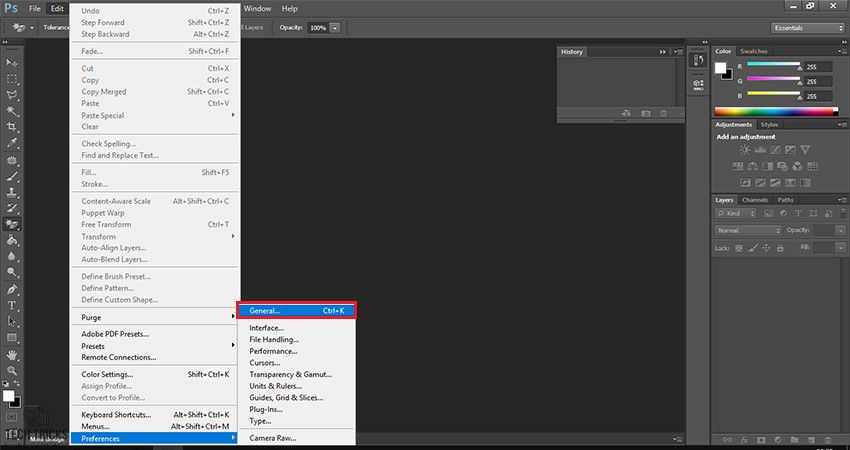The image size is (850, 450).
Task: Add a Curves adjustment
Action: pyautogui.click(x=775, y=150)
